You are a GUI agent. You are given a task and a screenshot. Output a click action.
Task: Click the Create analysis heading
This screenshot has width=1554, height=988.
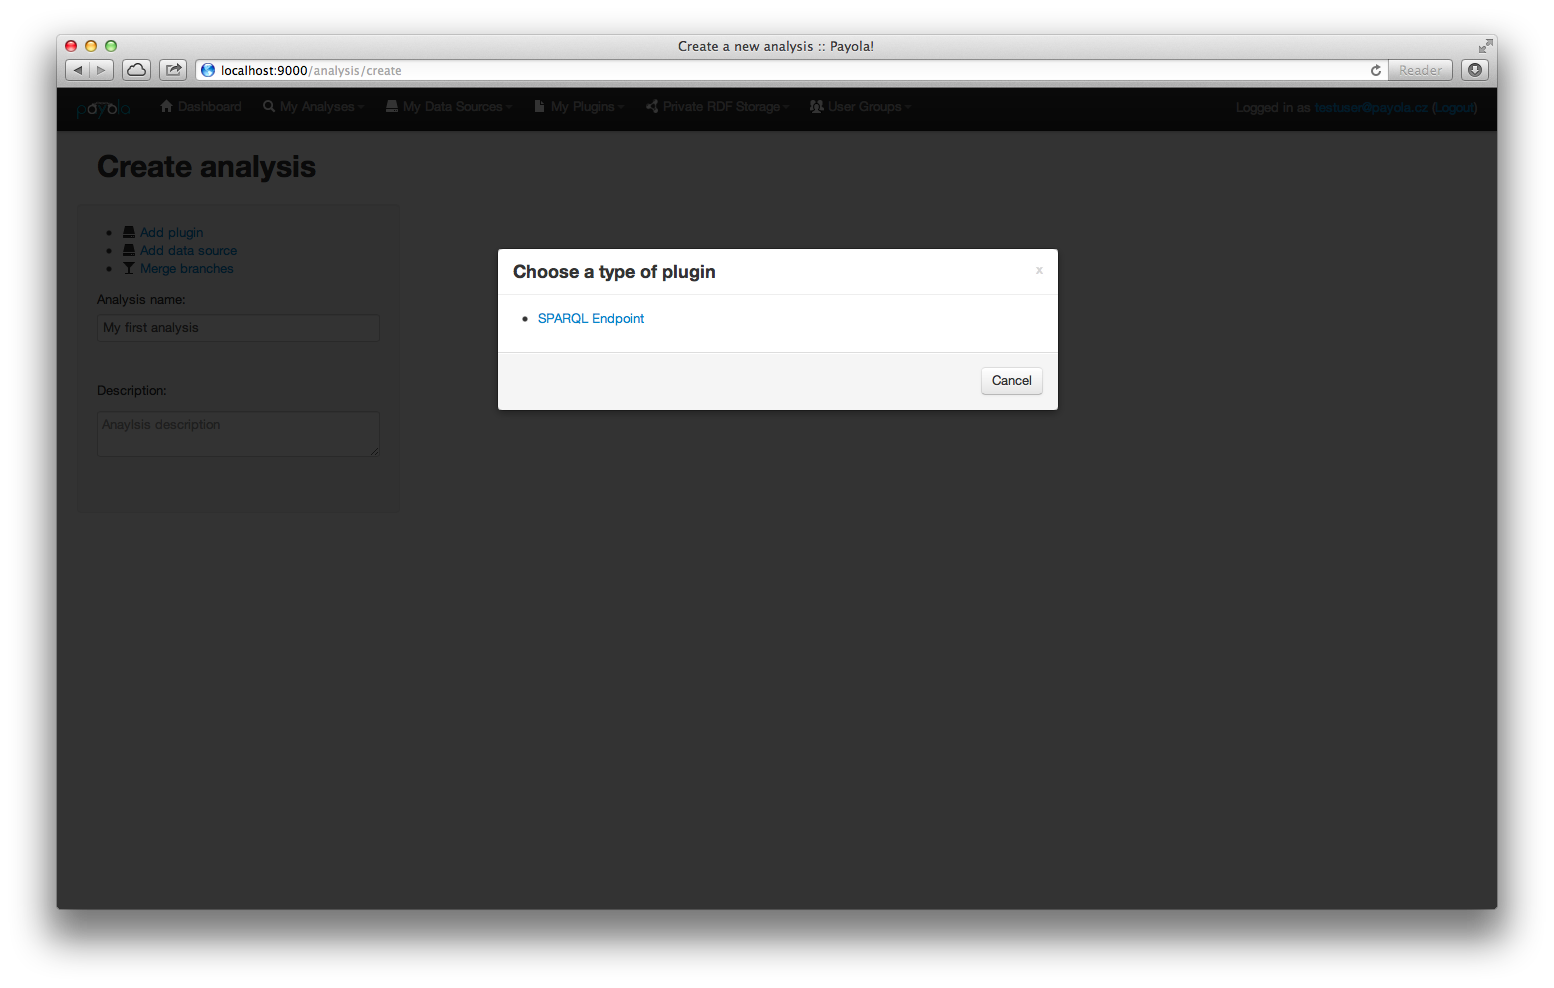(x=206, y=167)
